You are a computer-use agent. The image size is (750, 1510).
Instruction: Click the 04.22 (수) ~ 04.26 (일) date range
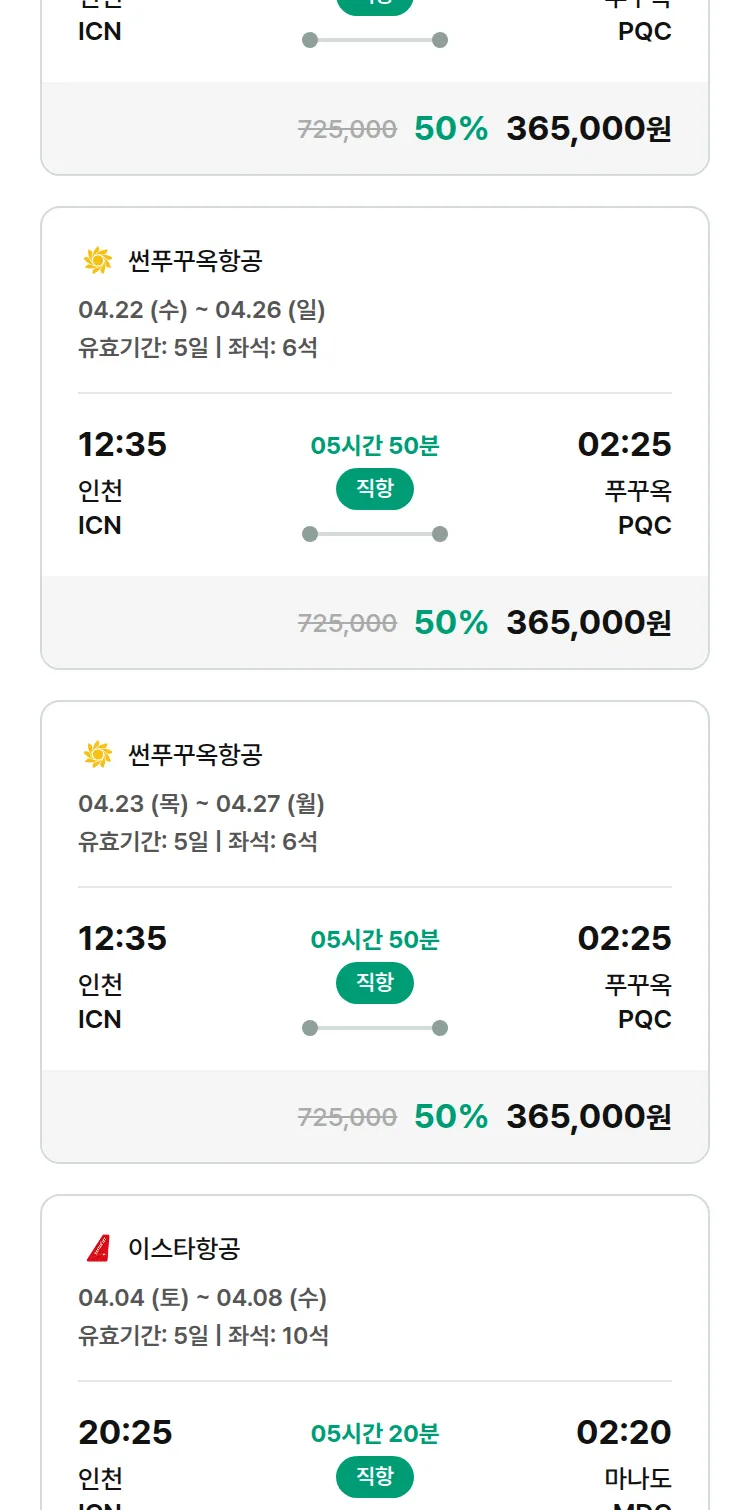202,310
